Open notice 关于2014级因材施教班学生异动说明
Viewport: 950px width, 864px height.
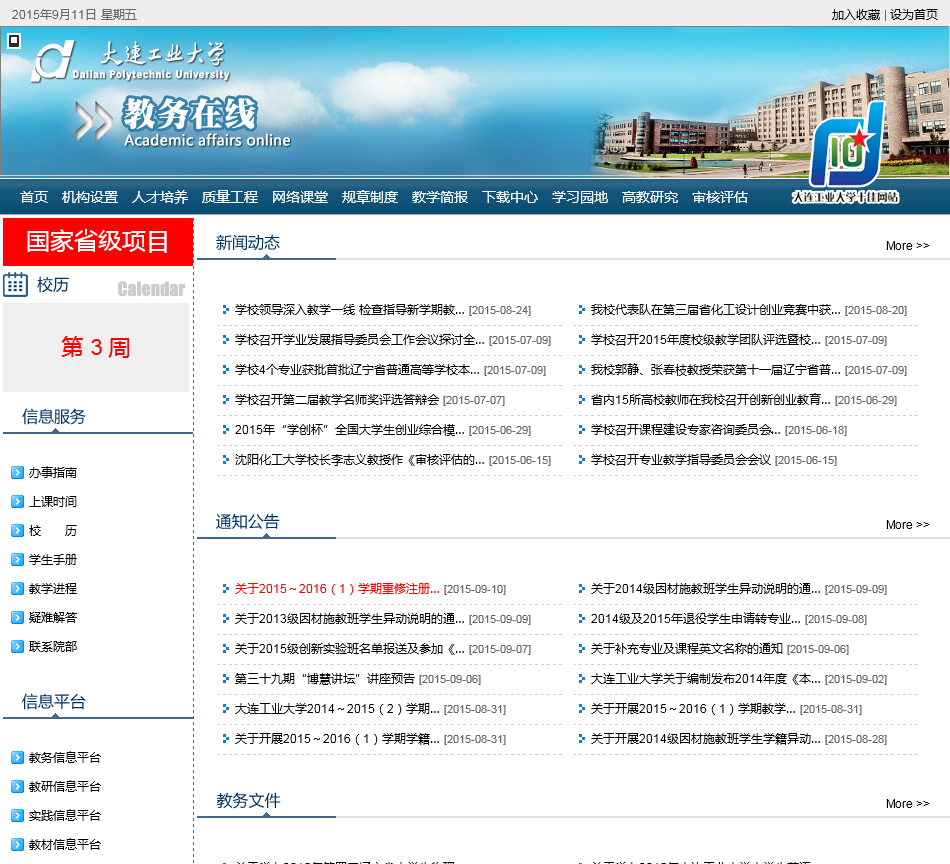(706, 589)
